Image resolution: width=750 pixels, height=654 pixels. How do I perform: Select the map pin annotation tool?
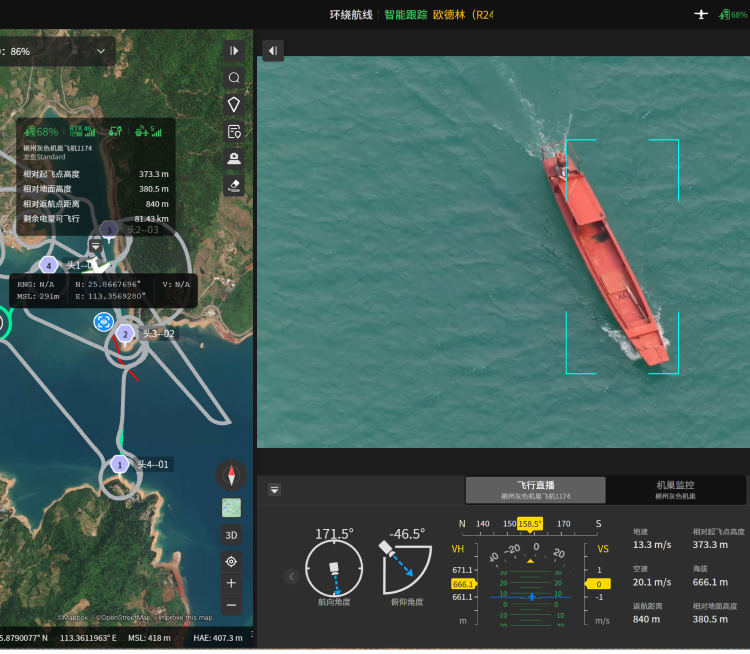click(234, 104)
